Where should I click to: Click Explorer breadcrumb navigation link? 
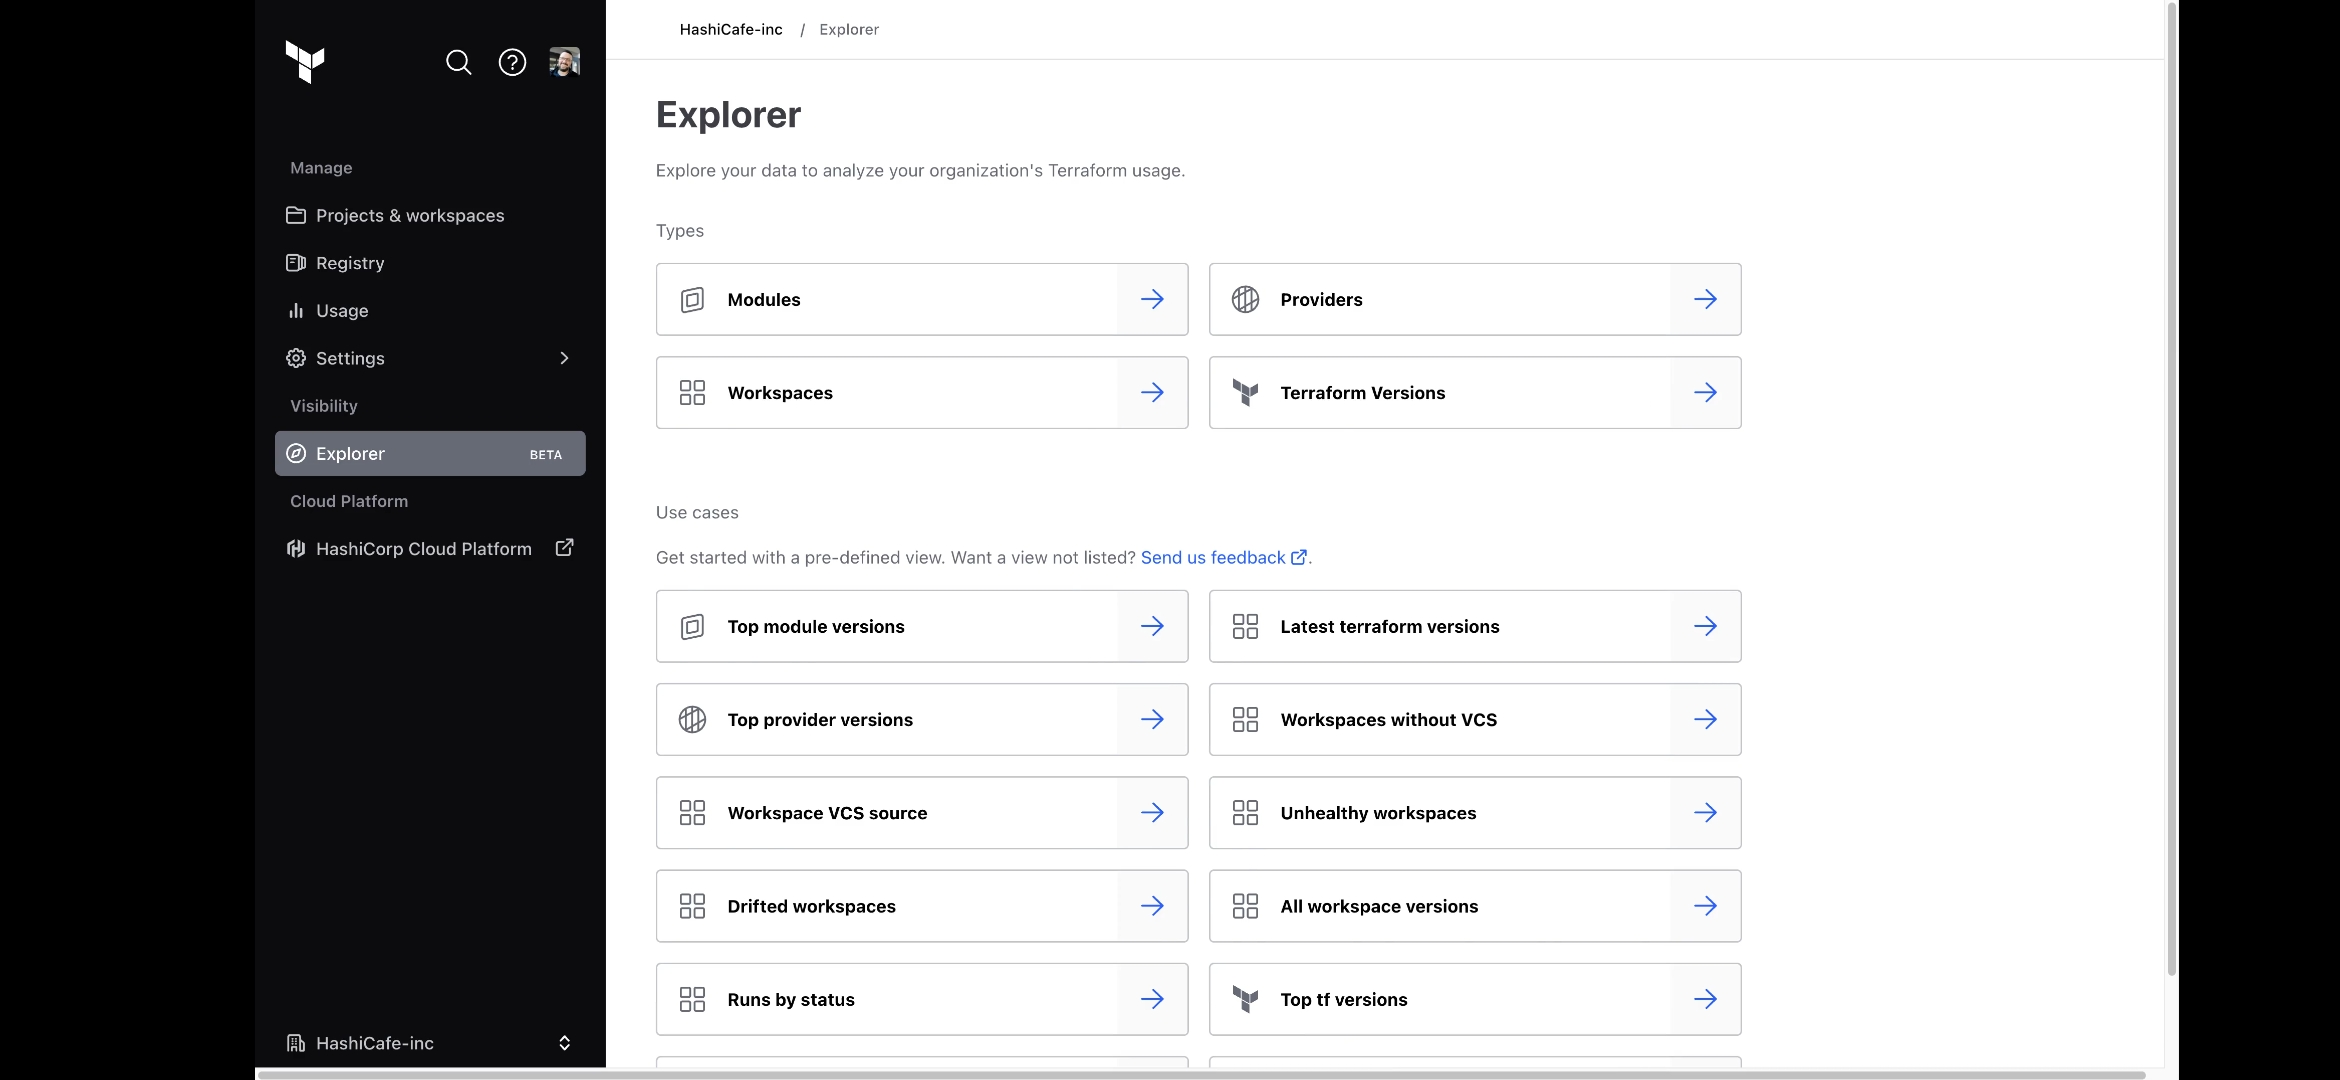848,28
